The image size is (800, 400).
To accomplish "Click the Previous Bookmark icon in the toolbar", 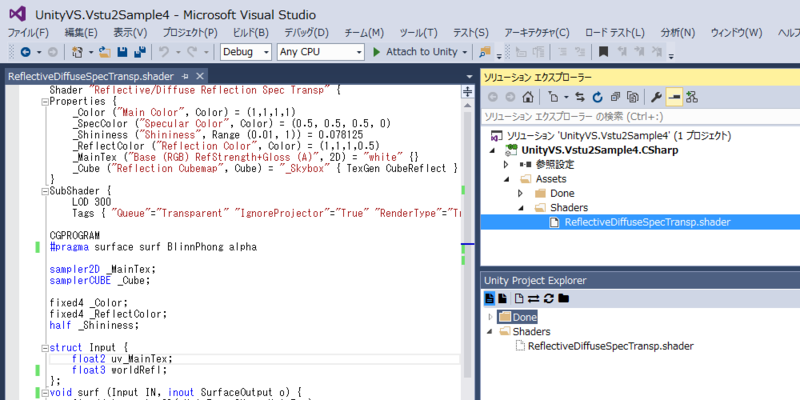I will (622, 52).
